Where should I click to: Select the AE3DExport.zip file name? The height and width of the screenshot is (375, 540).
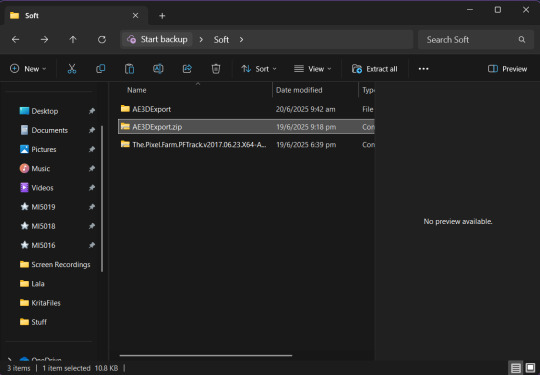point(157,127)
